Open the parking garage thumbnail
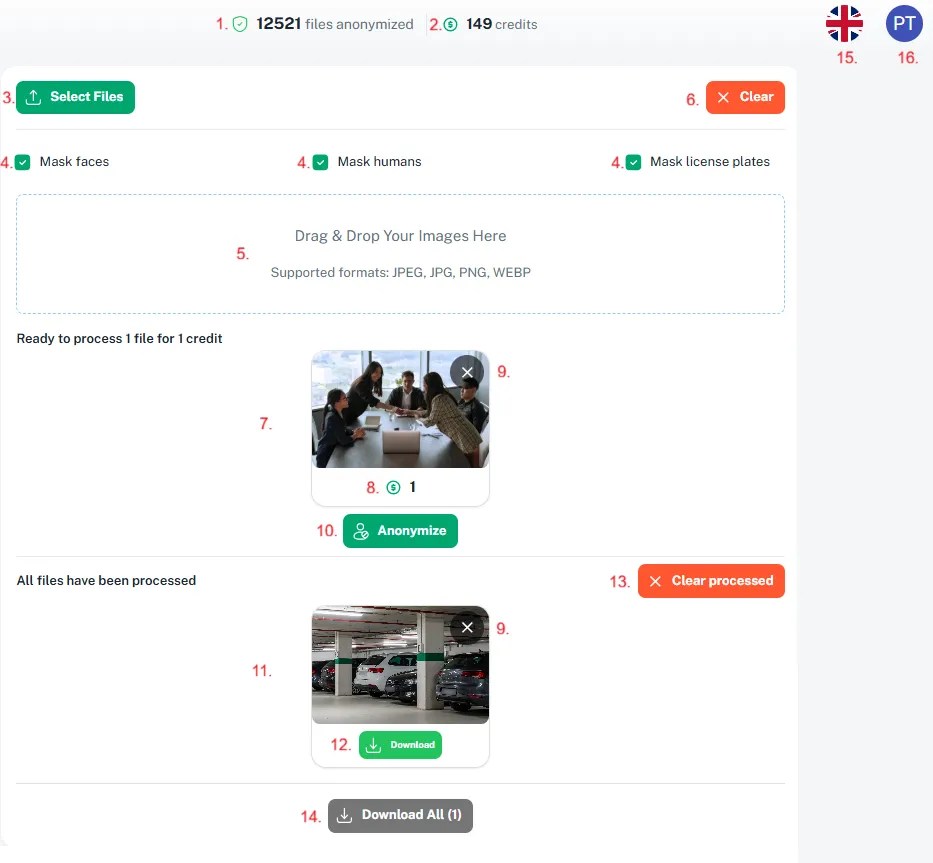Image resolution: width=933 pixels, height=863 pixels. pyautogui.click(x=400, y=665)
